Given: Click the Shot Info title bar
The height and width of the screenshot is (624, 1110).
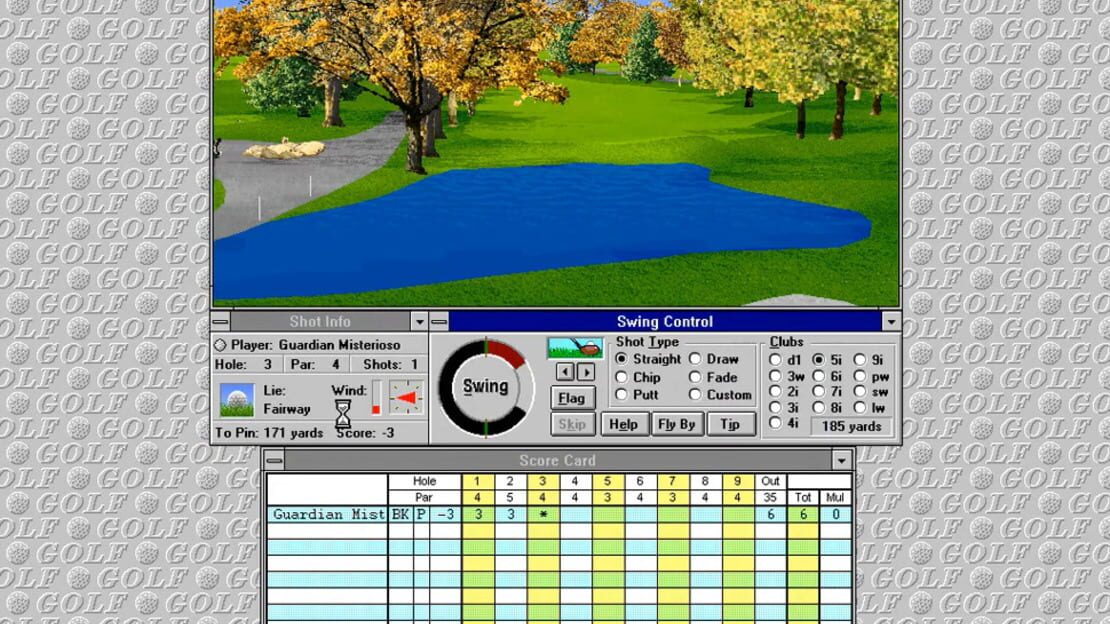Looking at the screenshot, I should (x=320, y=322).
